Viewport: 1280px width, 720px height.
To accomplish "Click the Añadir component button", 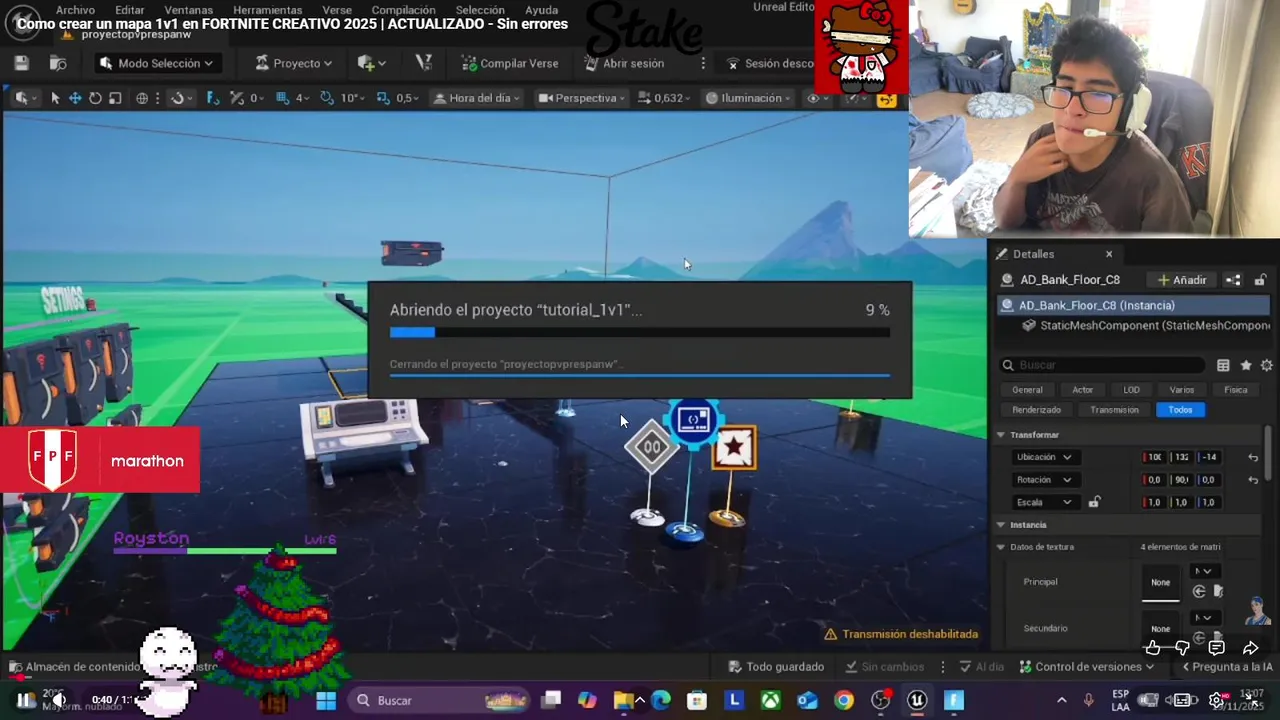I will click(1182, 280).
